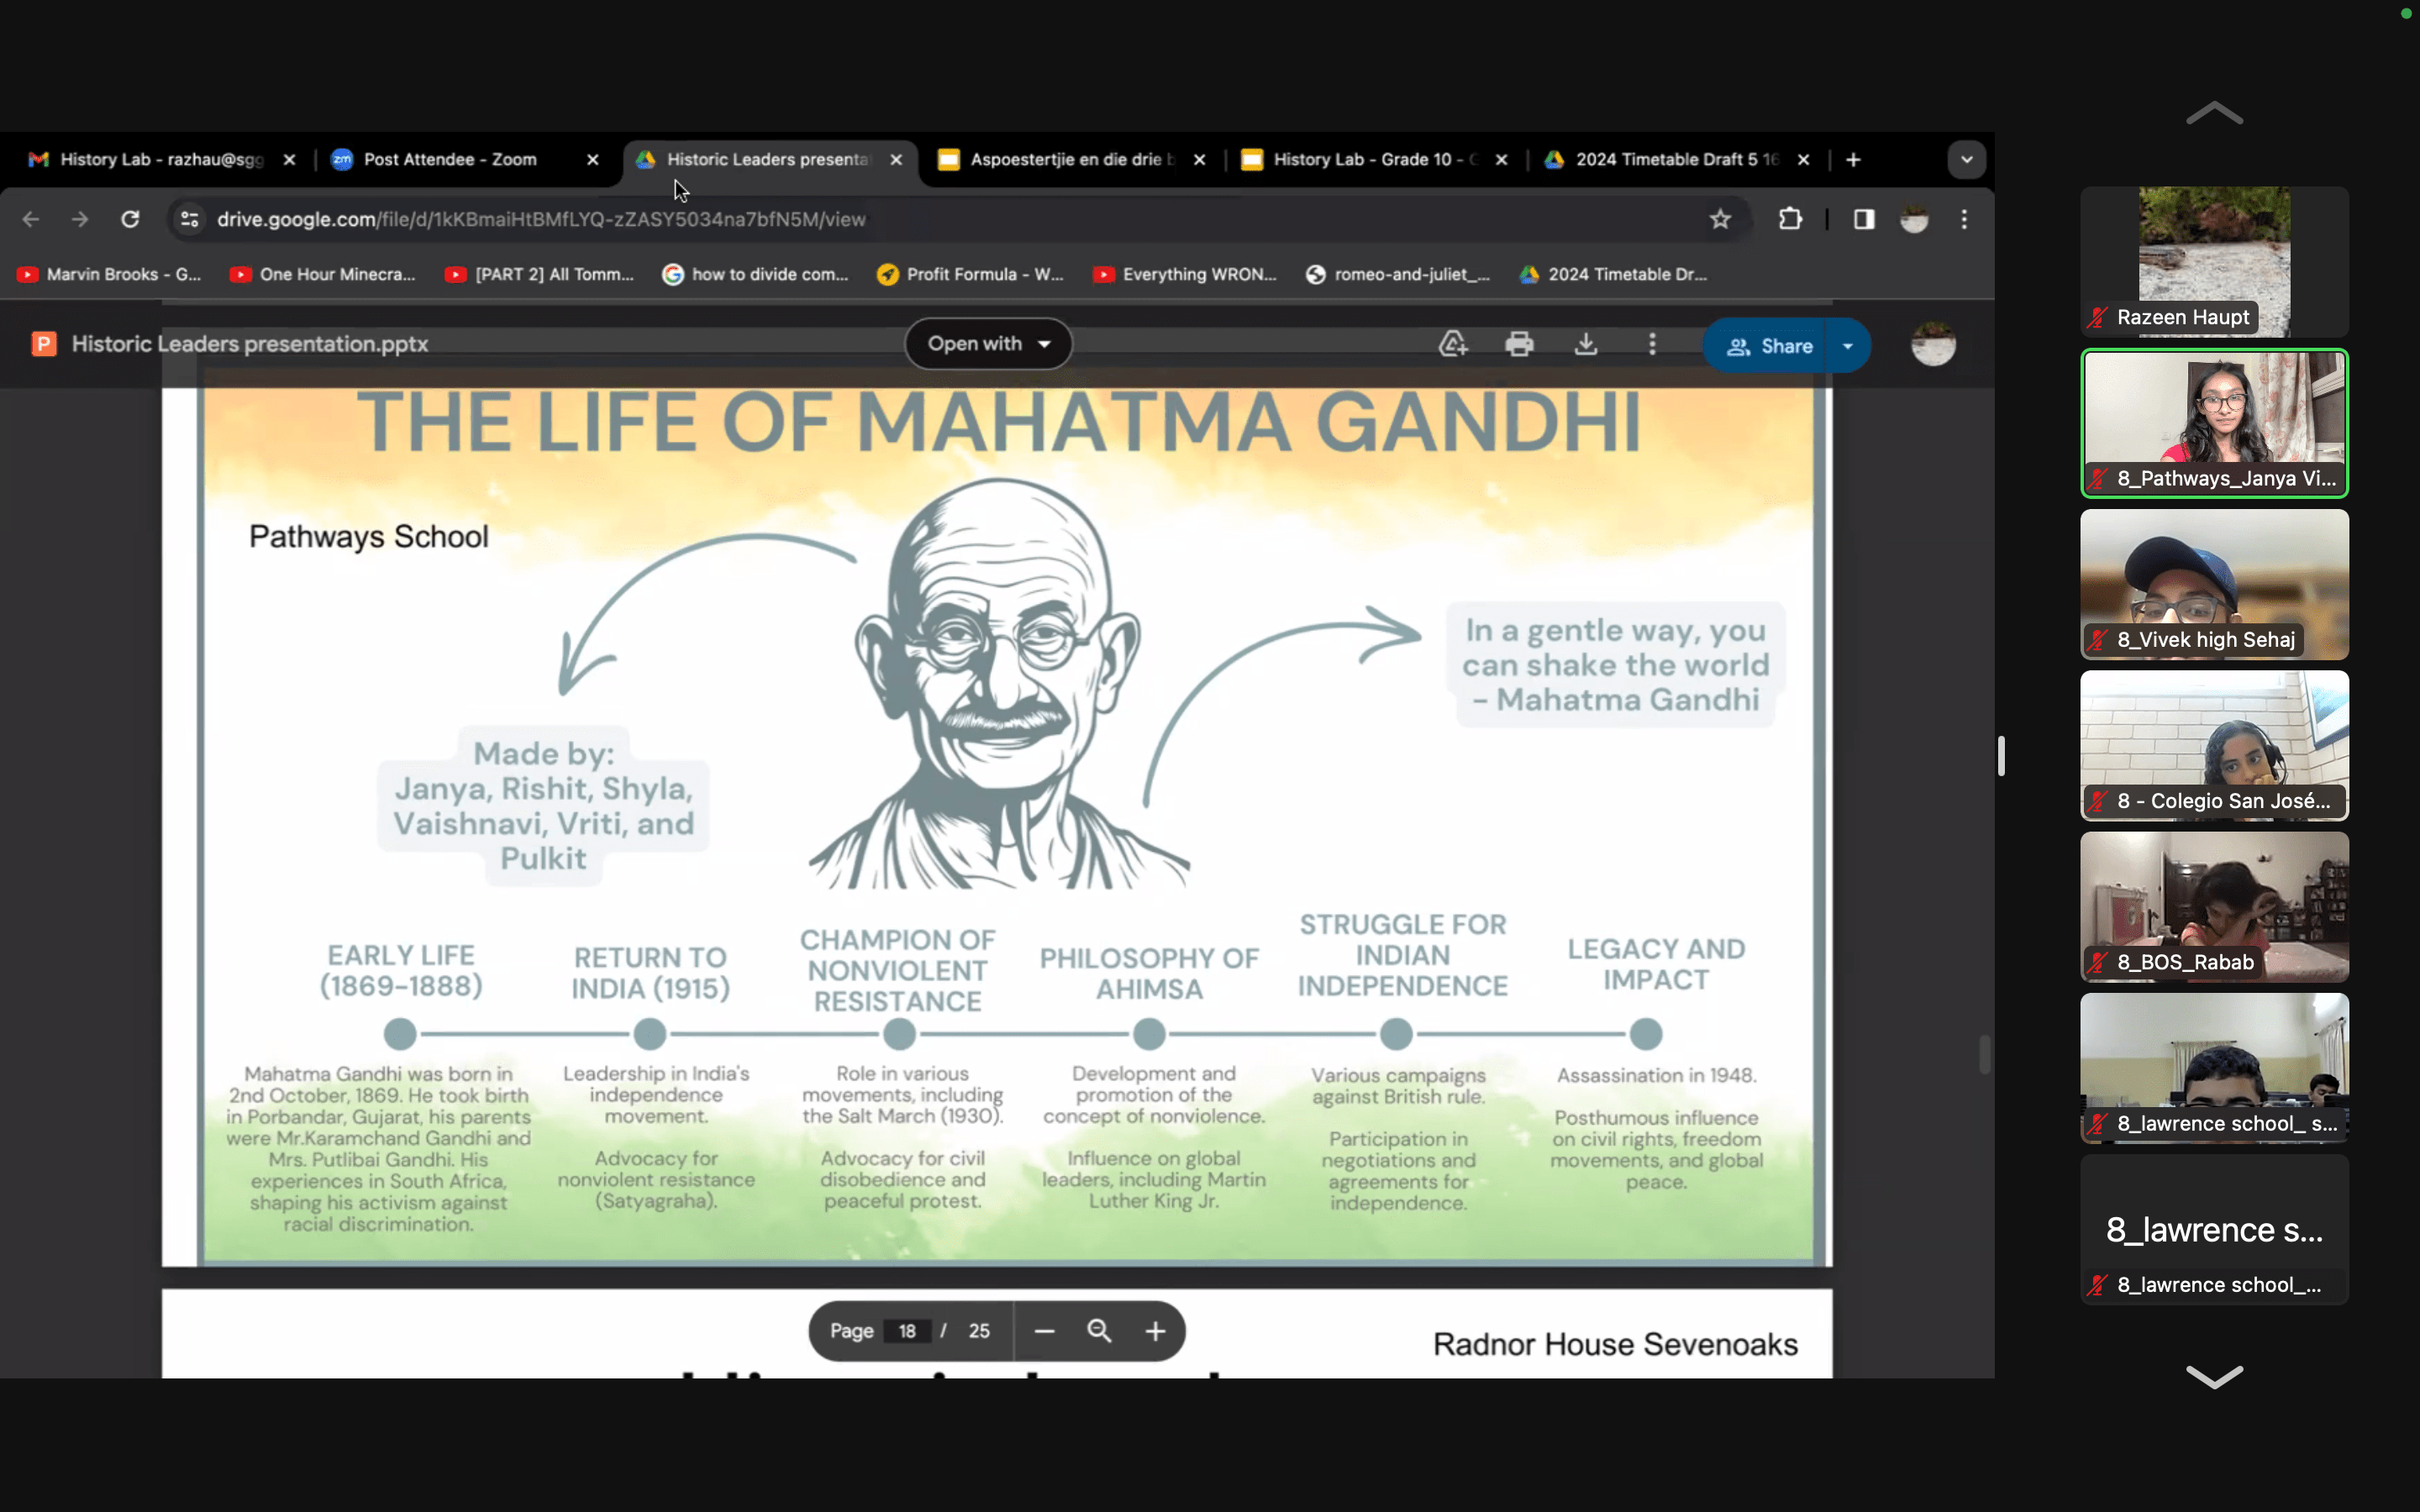Expand the Share button dropdown arrow
Screen dimensions: 2420x1512
pyautogui.click(x=1848, y=345)
